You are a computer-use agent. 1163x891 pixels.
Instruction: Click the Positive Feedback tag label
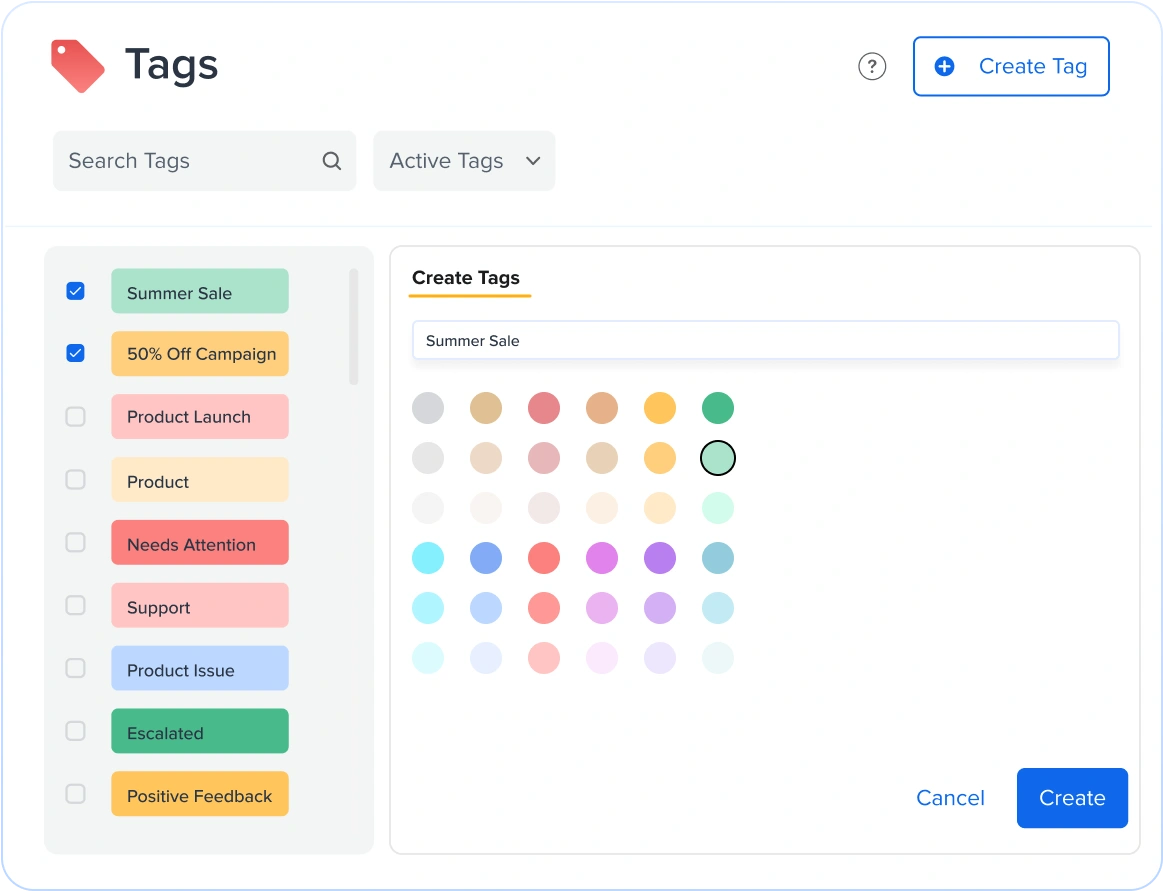pyautogui.click(x=199, y=795)
